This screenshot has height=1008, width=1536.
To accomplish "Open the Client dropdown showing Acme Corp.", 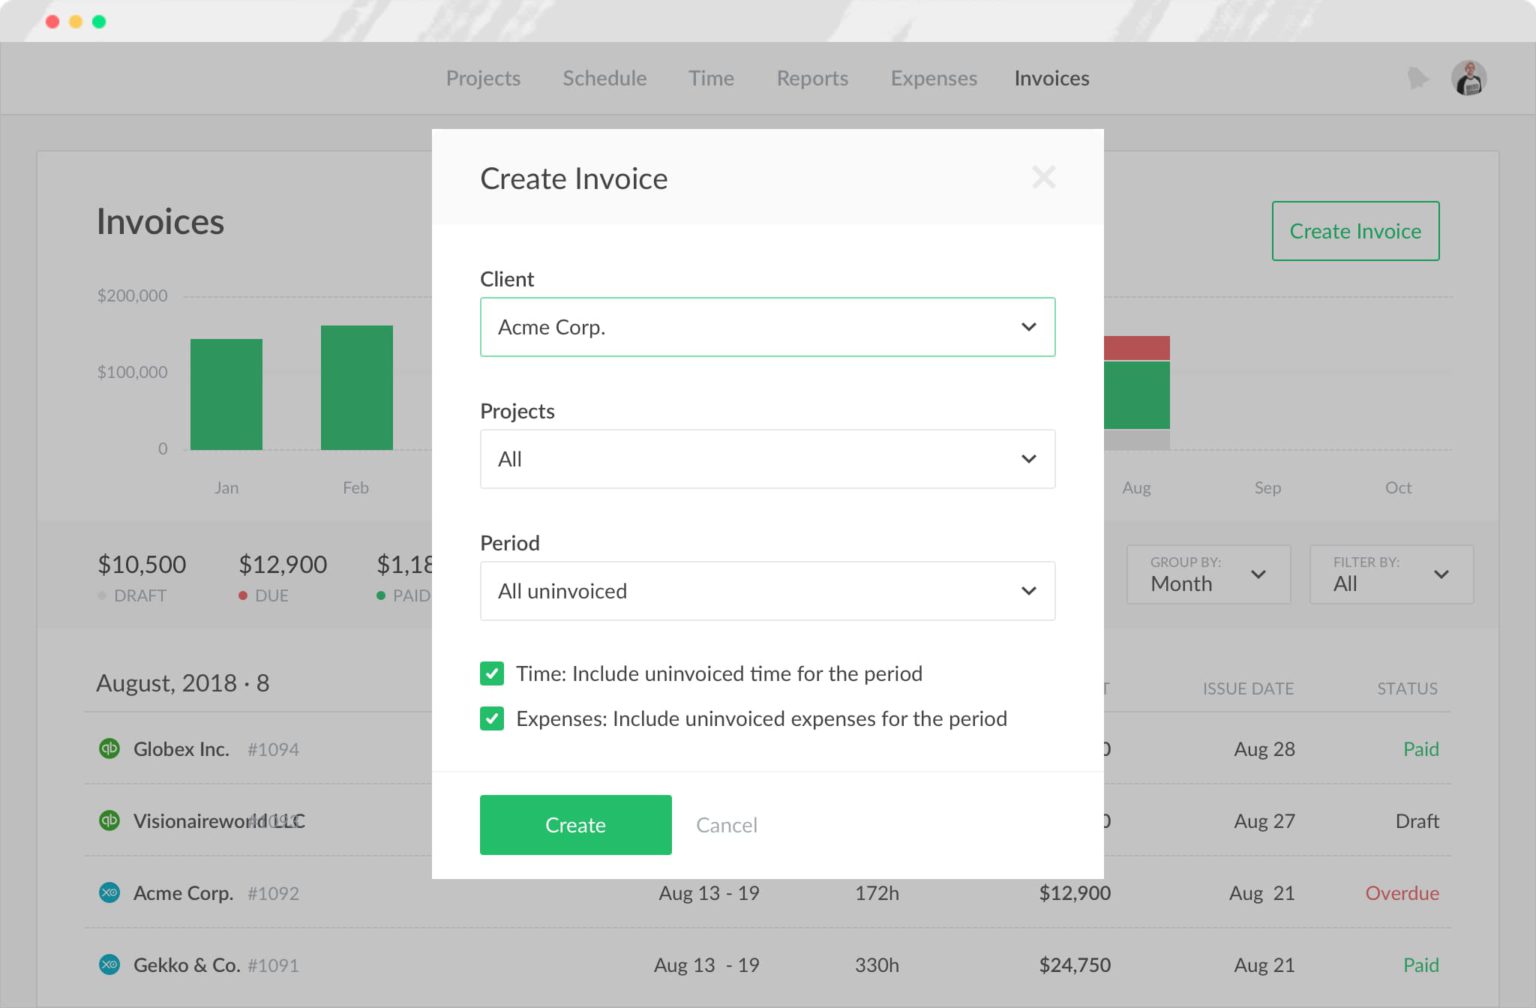I will pyautogui.click(x=767, y=327).
